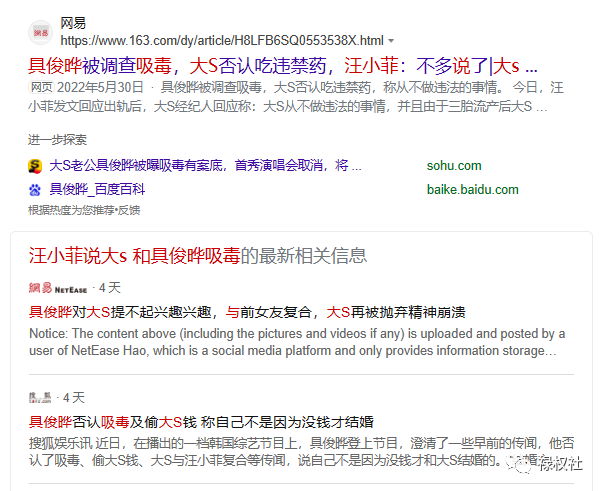Click the Sohu logo beside the second news item
The height and width of the screenshot is (491, 602).
tap(40, 397)
